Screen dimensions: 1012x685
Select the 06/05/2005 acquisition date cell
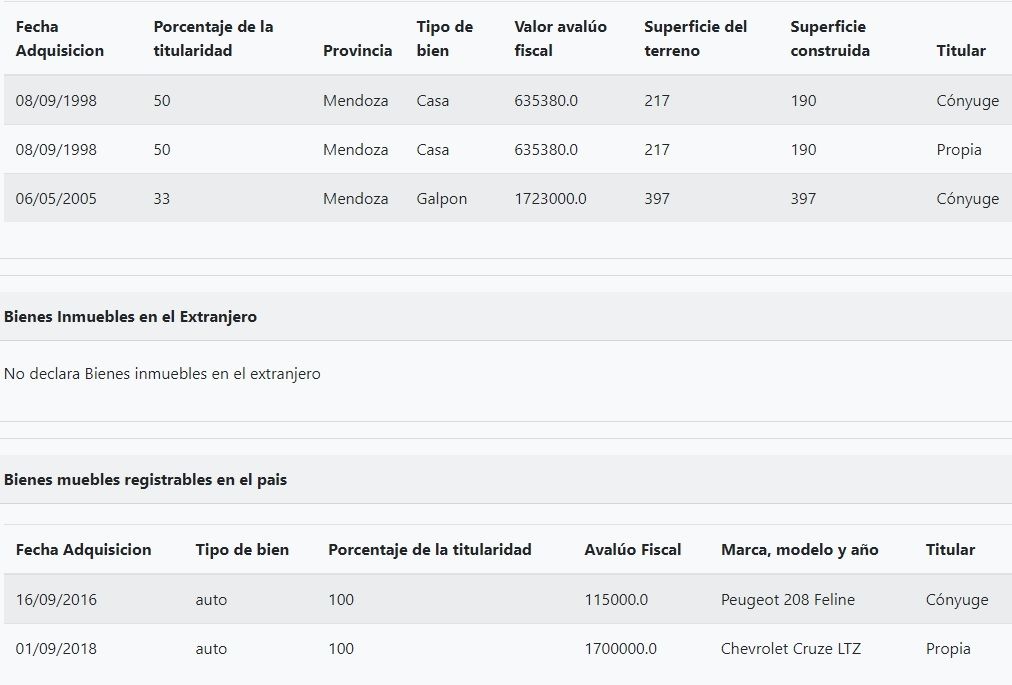(x=56, y=199)
